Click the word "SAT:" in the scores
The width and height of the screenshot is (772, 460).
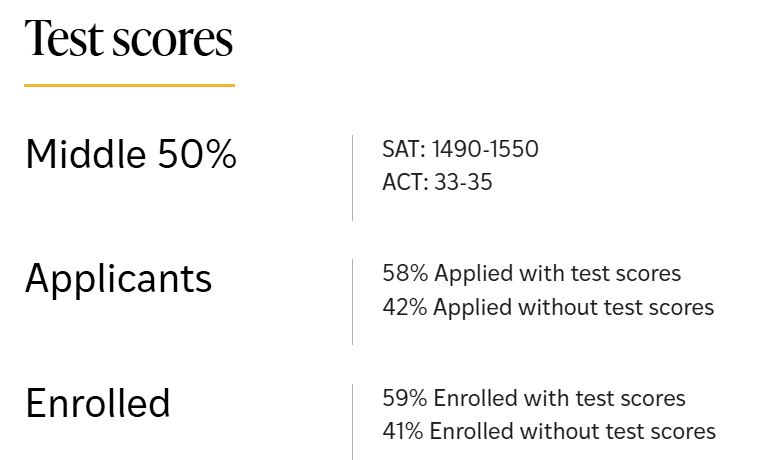pos(404,150)
